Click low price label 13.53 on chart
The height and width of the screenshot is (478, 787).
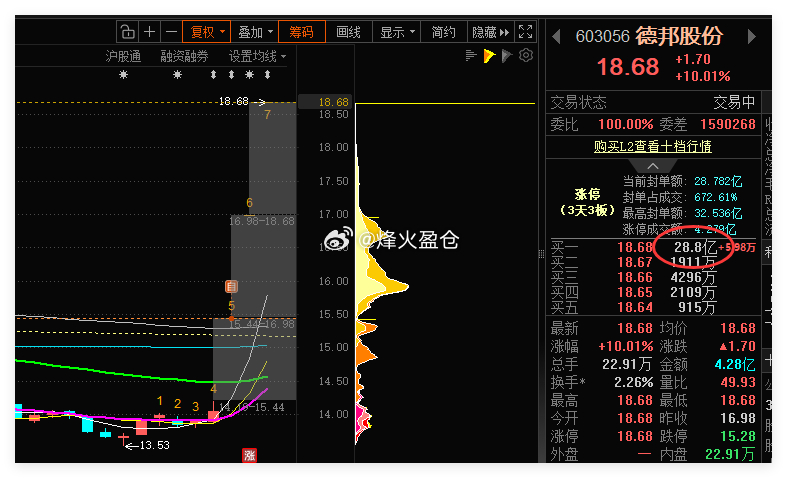pyautogui.click(x=154, y=445)
